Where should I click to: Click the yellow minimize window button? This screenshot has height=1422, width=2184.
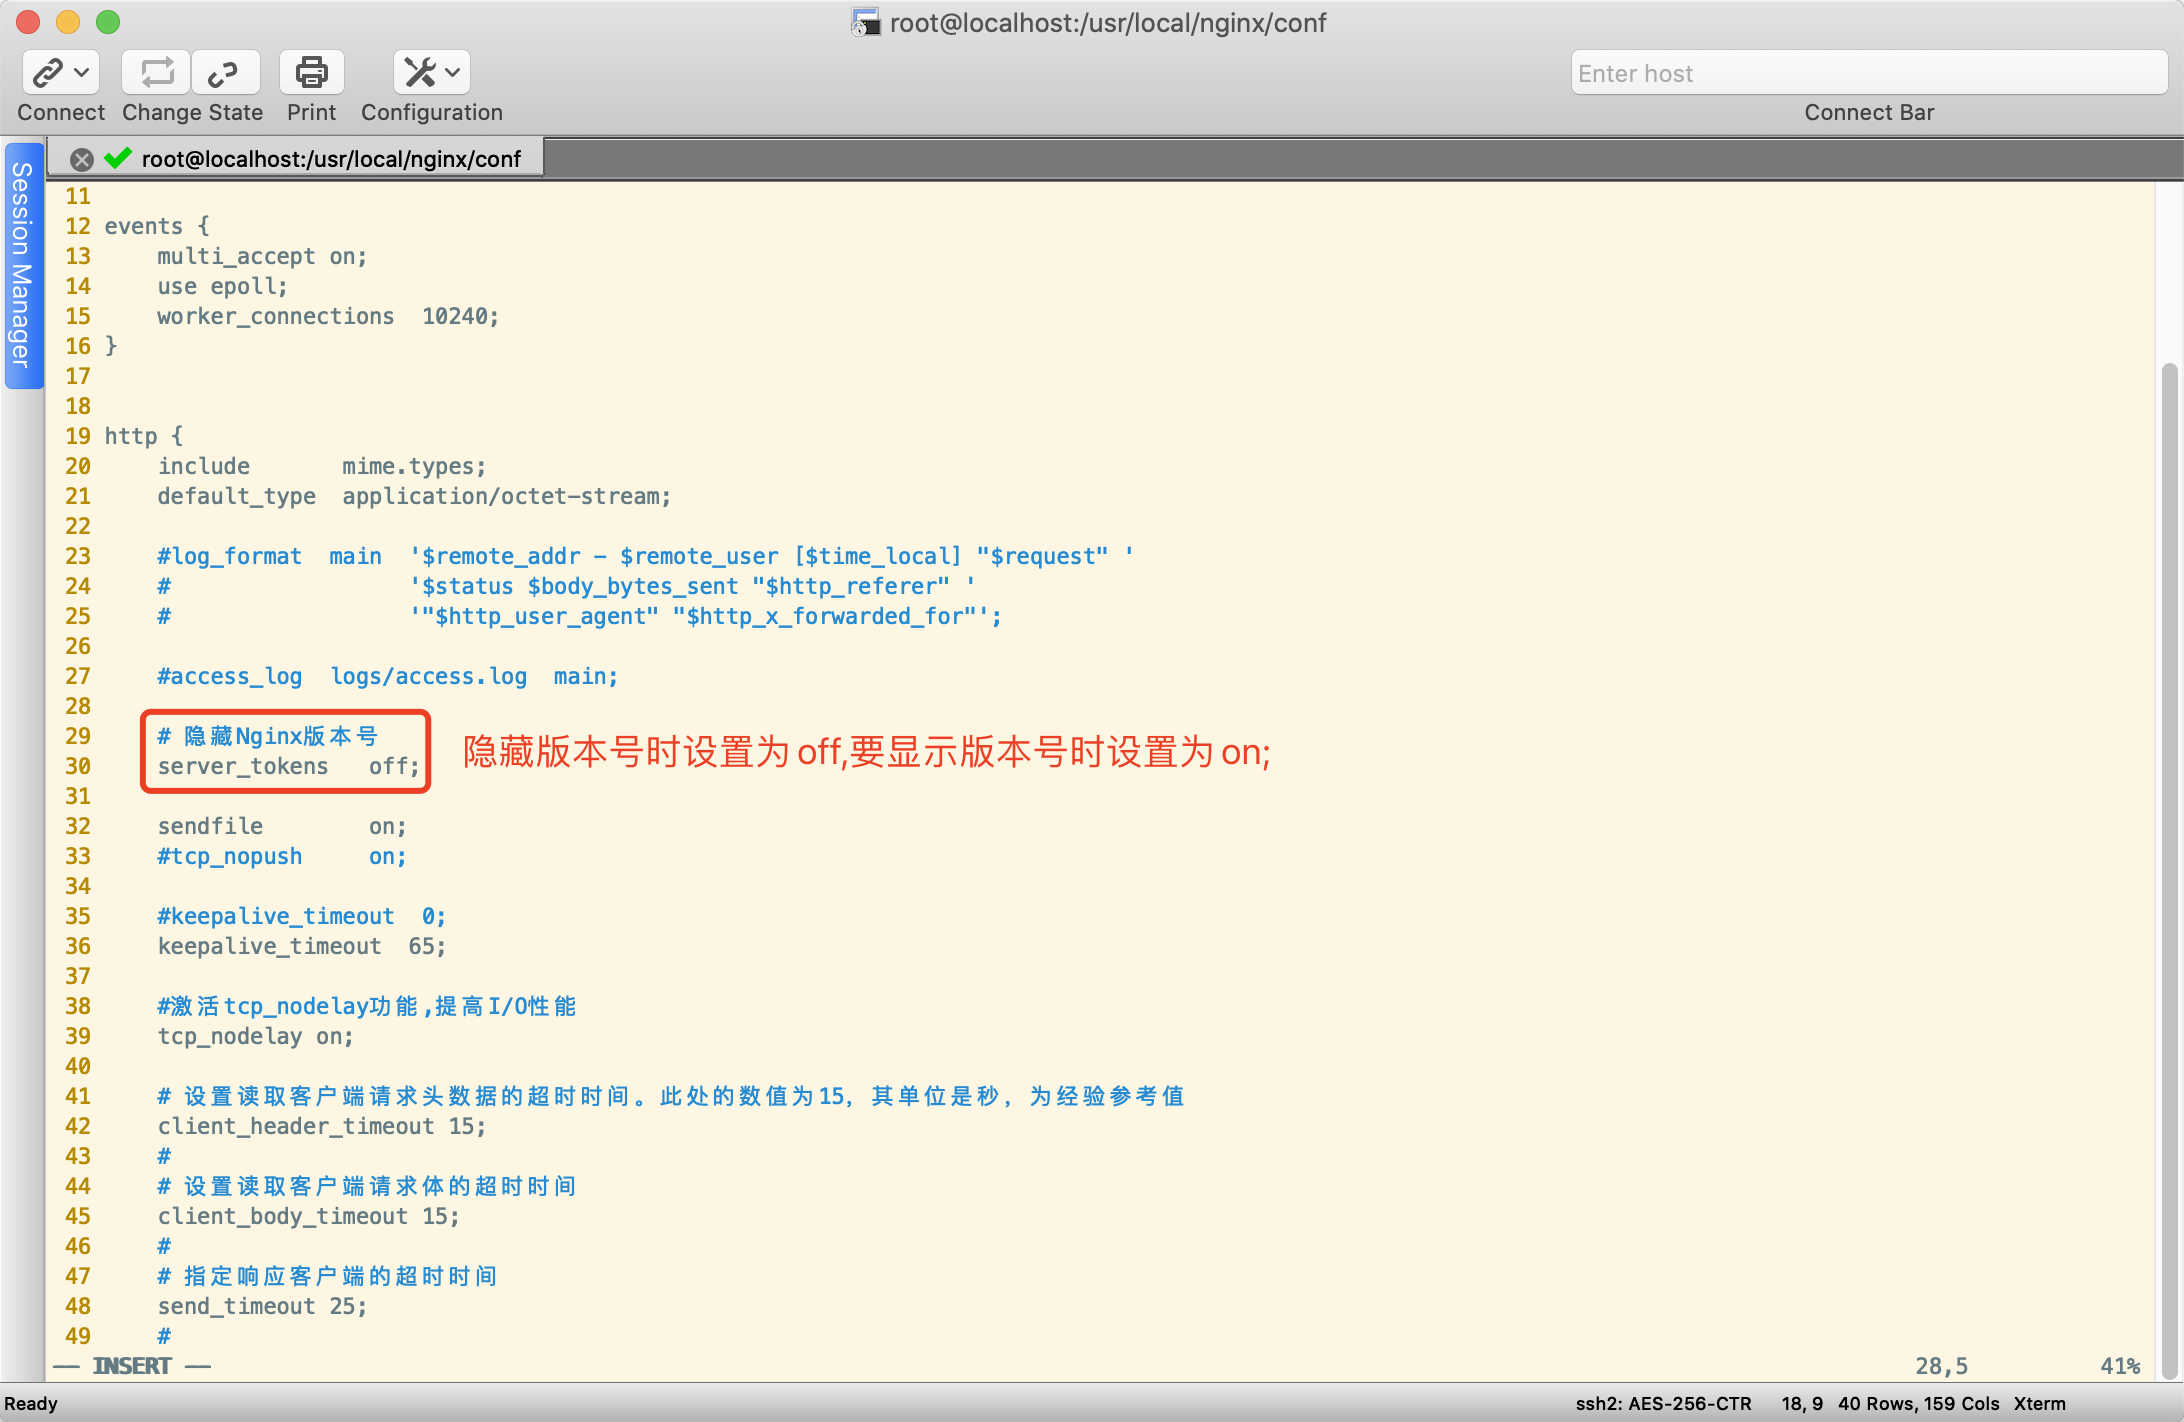(68, 21)
